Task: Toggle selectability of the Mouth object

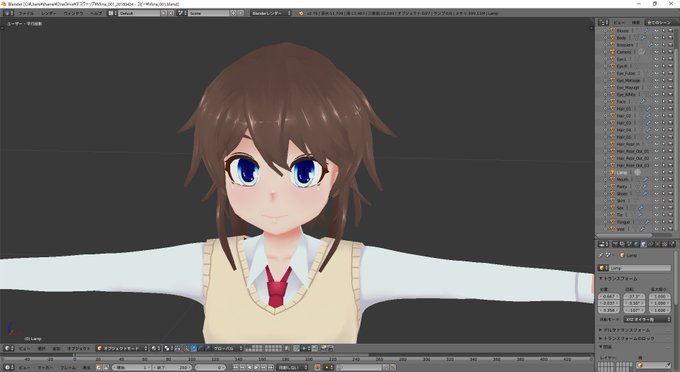Action: point(664,179)
